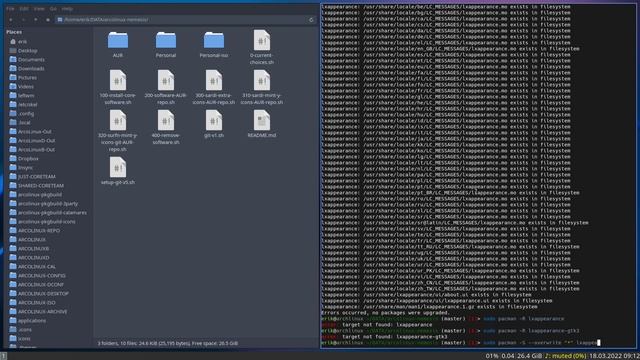Image resolution: width=640 pixels, height=360 pixels.
Task: Open the File menu
Action: pyautogui.click(x=10, y=9)
